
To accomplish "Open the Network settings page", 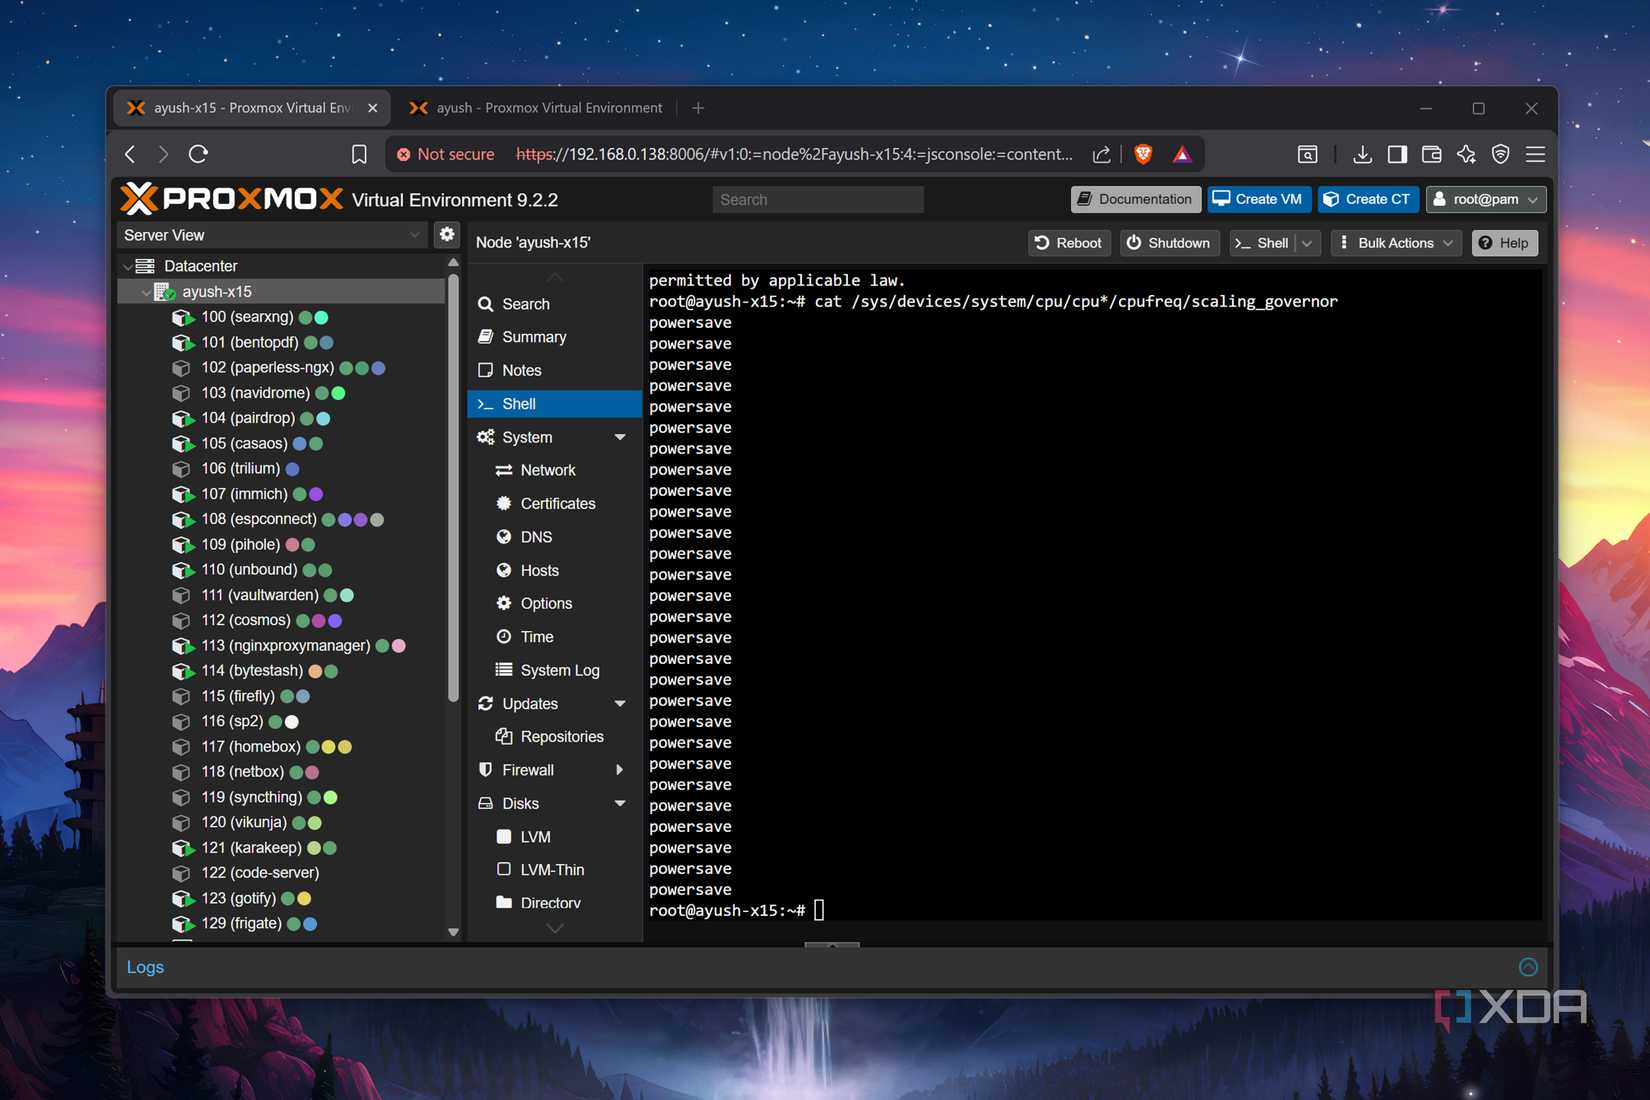I will coord(554,470).
